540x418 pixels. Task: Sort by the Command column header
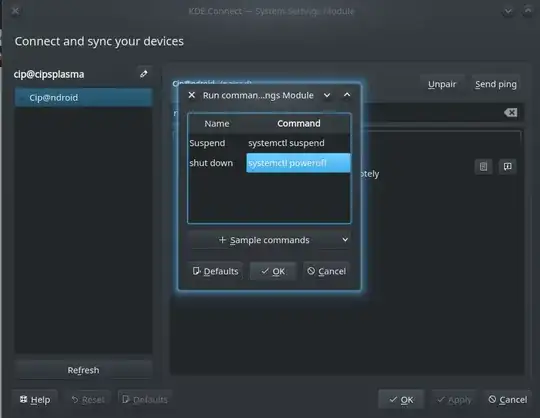point(299,124)
